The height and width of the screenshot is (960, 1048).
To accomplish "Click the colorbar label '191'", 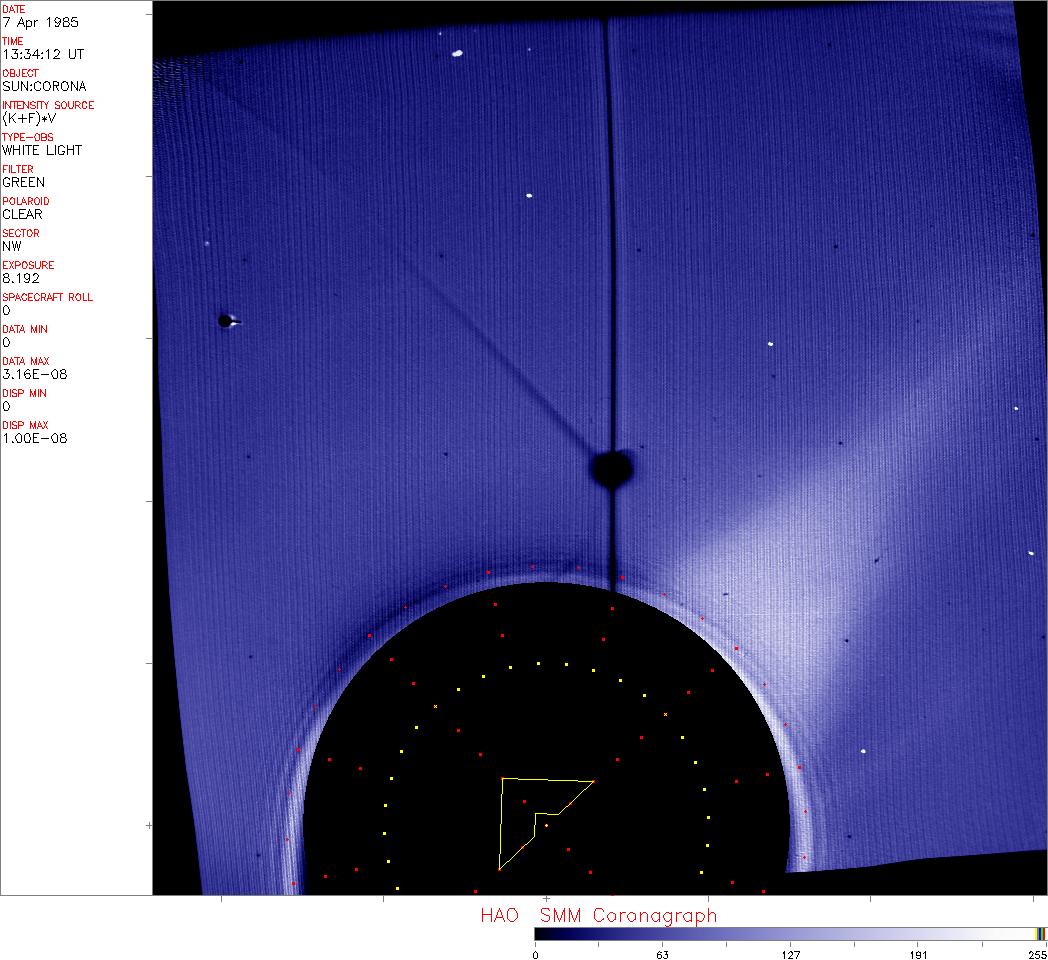I will (x=918, y=955).
